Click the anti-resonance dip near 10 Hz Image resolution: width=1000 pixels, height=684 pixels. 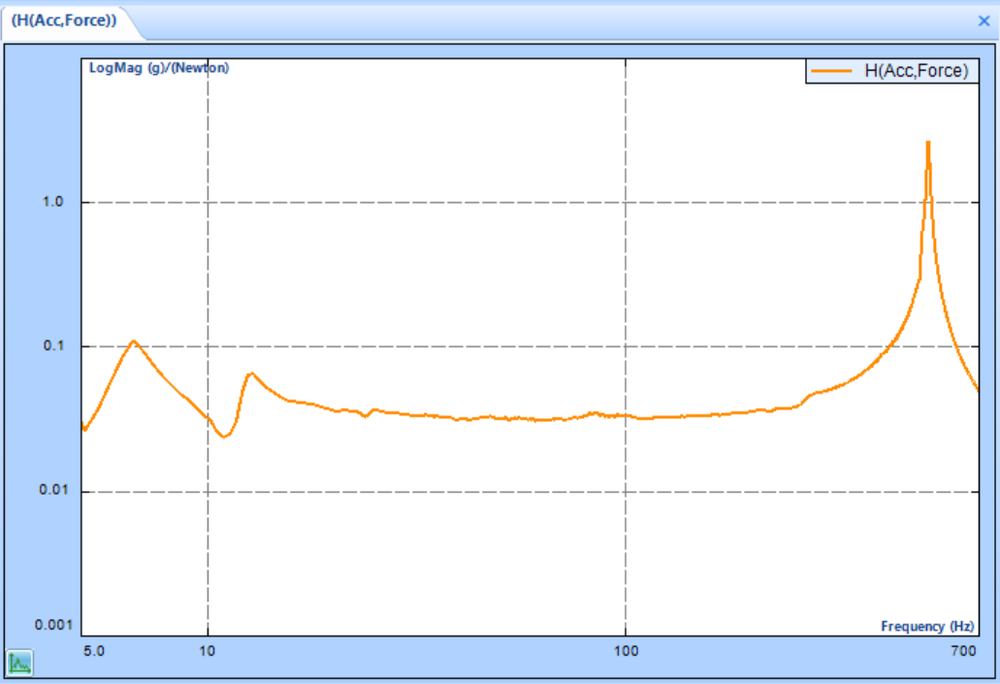point(222,436)
